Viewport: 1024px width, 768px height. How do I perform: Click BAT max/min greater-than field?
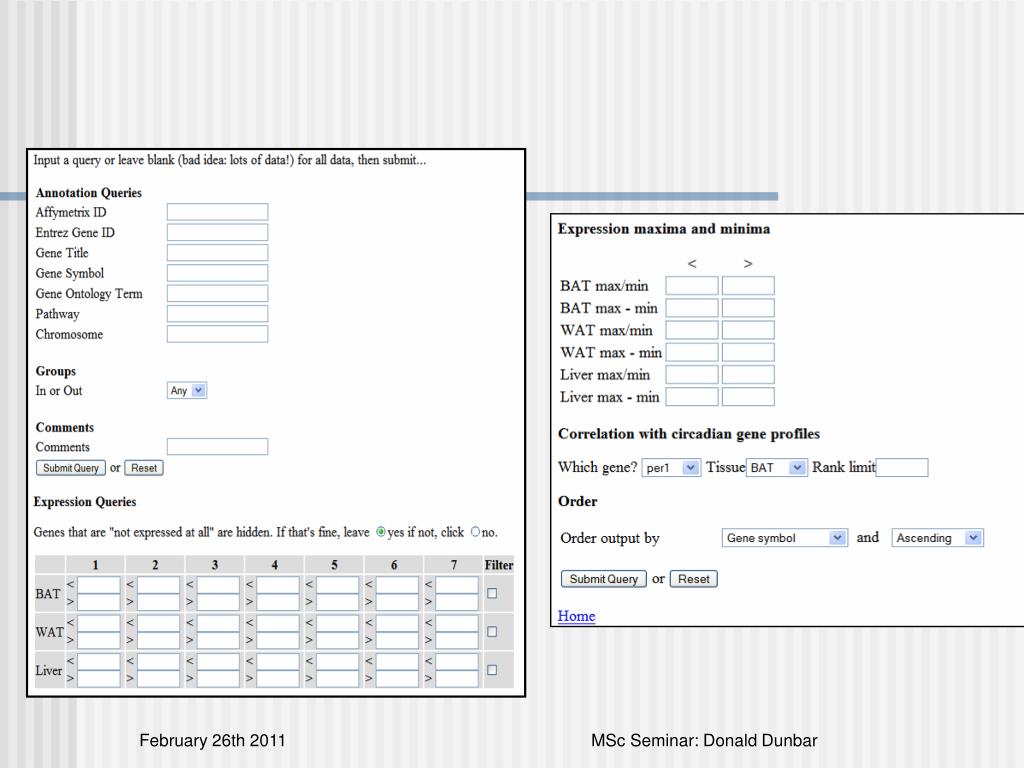point(748,286)
